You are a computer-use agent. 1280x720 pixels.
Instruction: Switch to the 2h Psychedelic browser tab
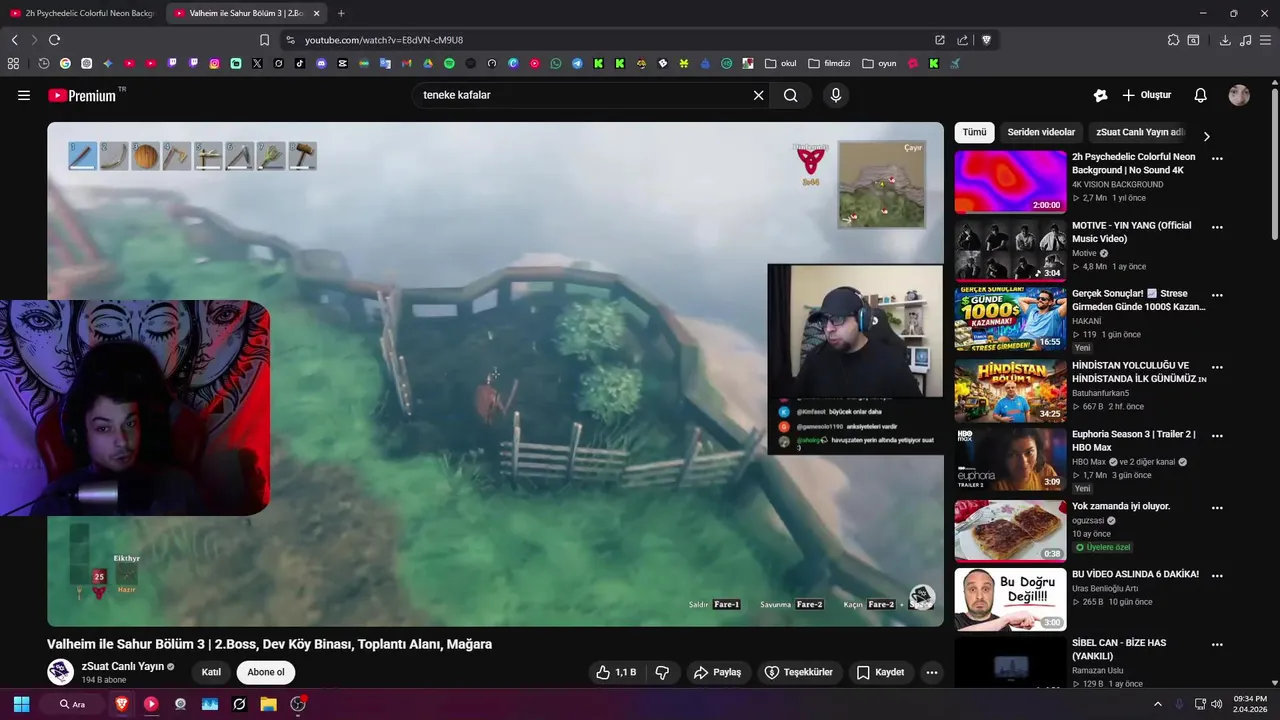82,13
